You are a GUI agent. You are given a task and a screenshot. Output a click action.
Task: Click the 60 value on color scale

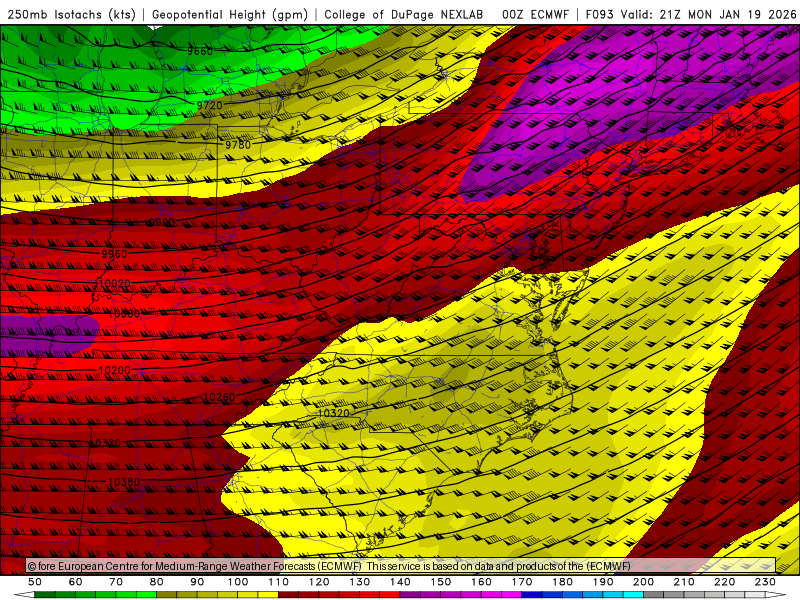75,582
